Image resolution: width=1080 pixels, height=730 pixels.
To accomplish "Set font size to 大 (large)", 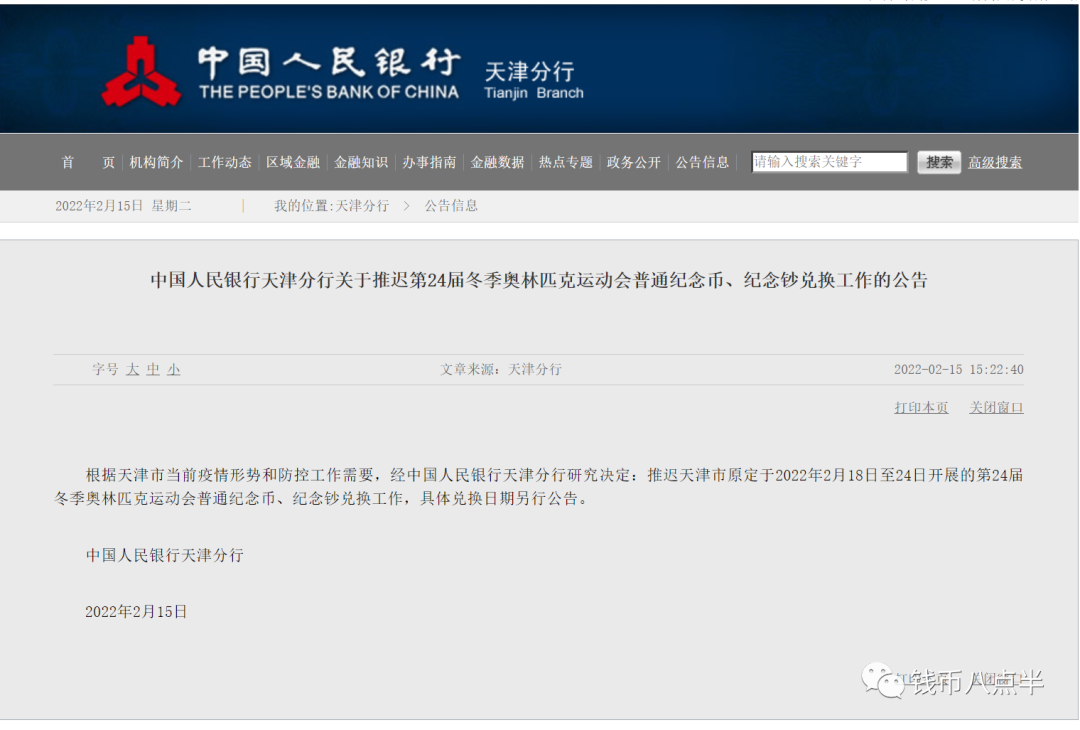I will coord(133,370).
